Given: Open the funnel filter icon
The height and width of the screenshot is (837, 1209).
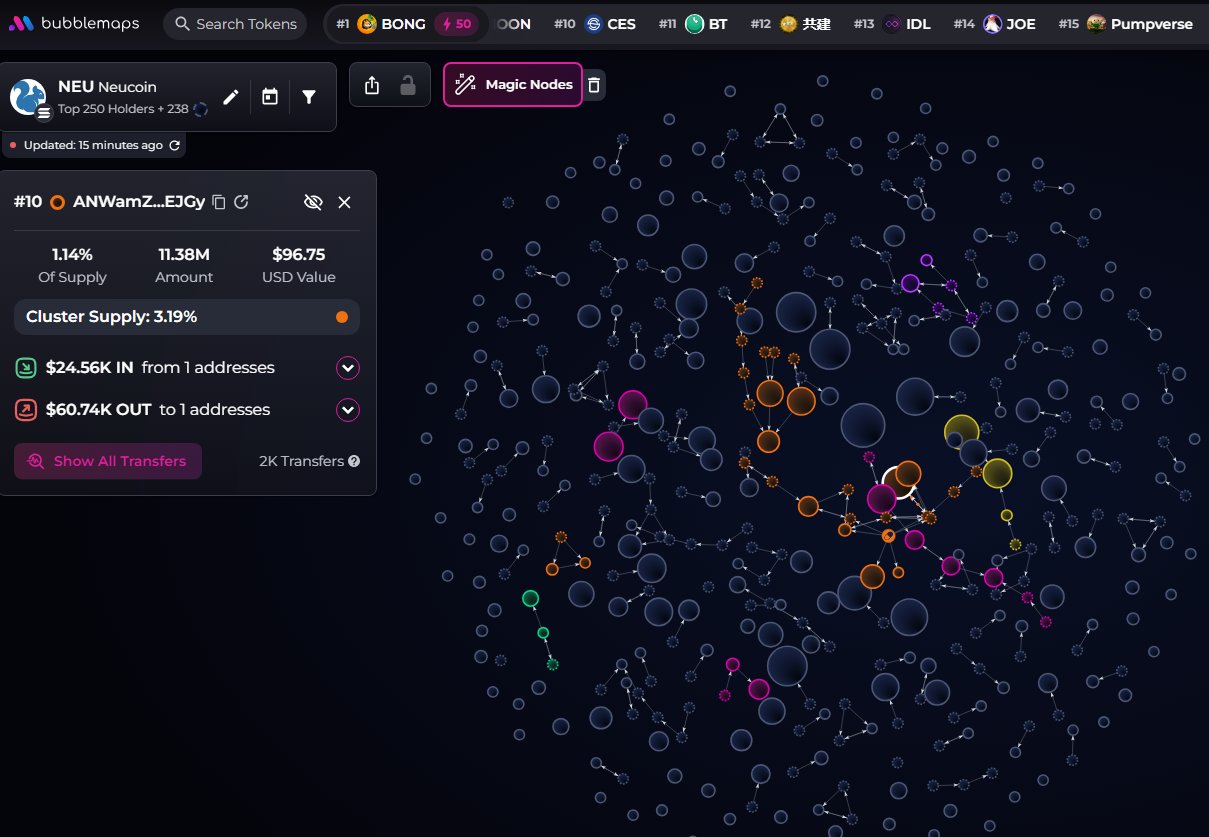Looking at the screenshot, I should point(309,97).
